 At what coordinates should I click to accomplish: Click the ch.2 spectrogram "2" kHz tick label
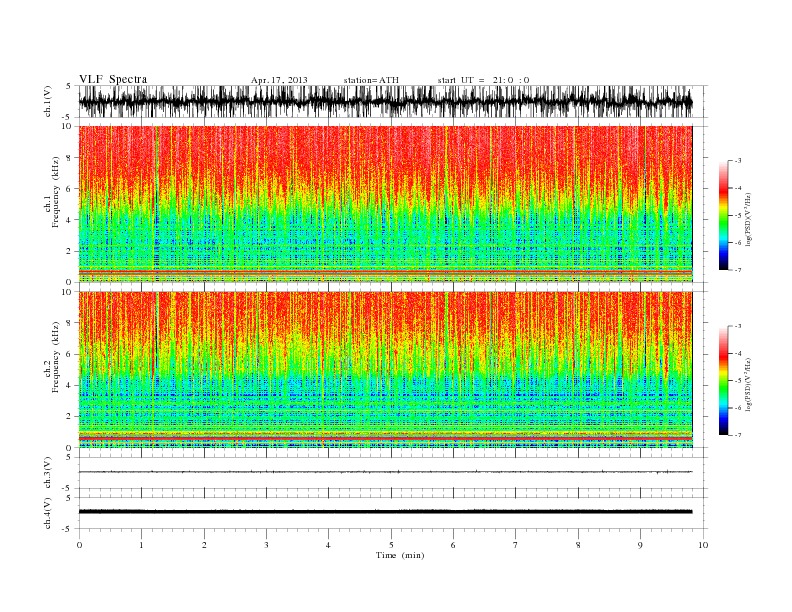[x=69, y=417]
